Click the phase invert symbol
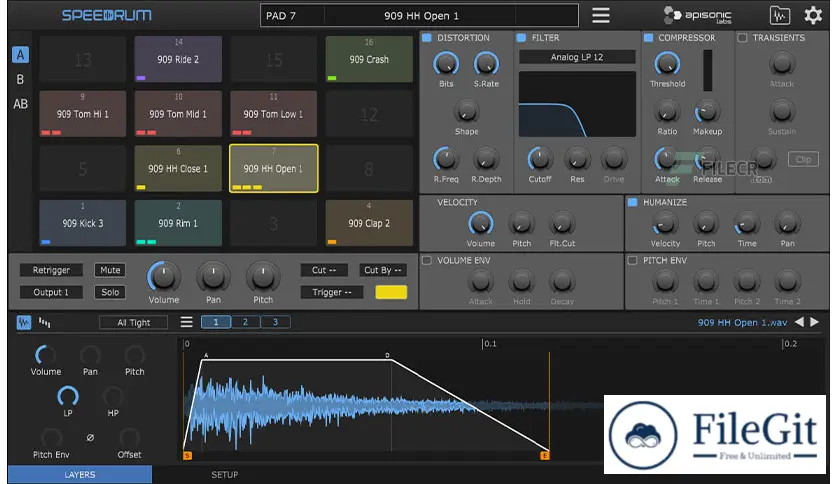This screenshot has width=836, height=484. [90, 438]
